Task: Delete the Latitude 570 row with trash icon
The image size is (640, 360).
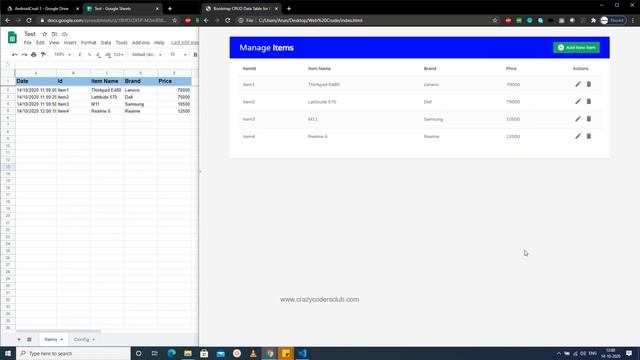Action: pos(589,101)
